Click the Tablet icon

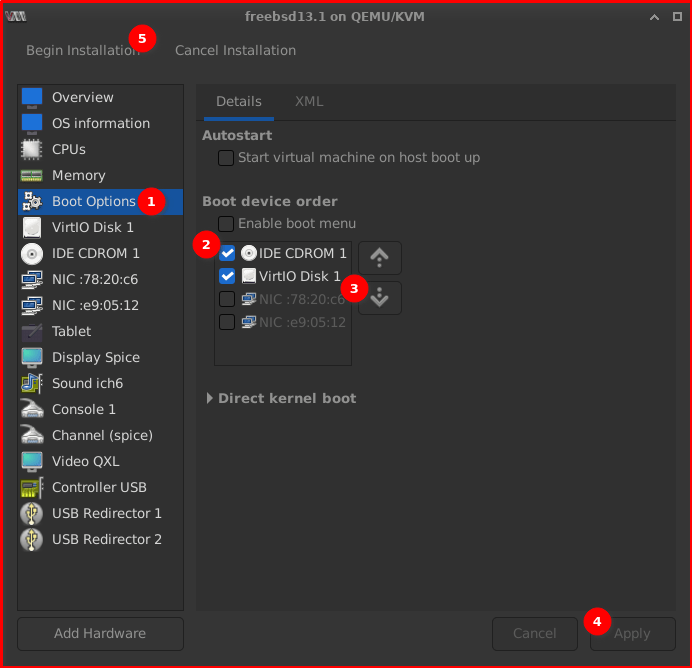32,332
